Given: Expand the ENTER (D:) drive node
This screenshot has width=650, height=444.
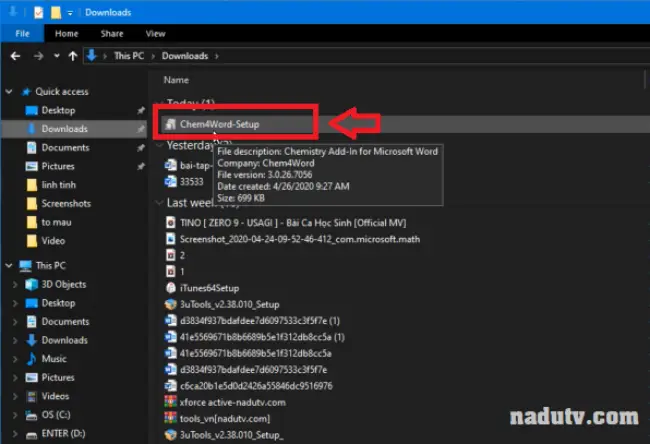Looking at the screenshot, I should click(x=15, y=434).
